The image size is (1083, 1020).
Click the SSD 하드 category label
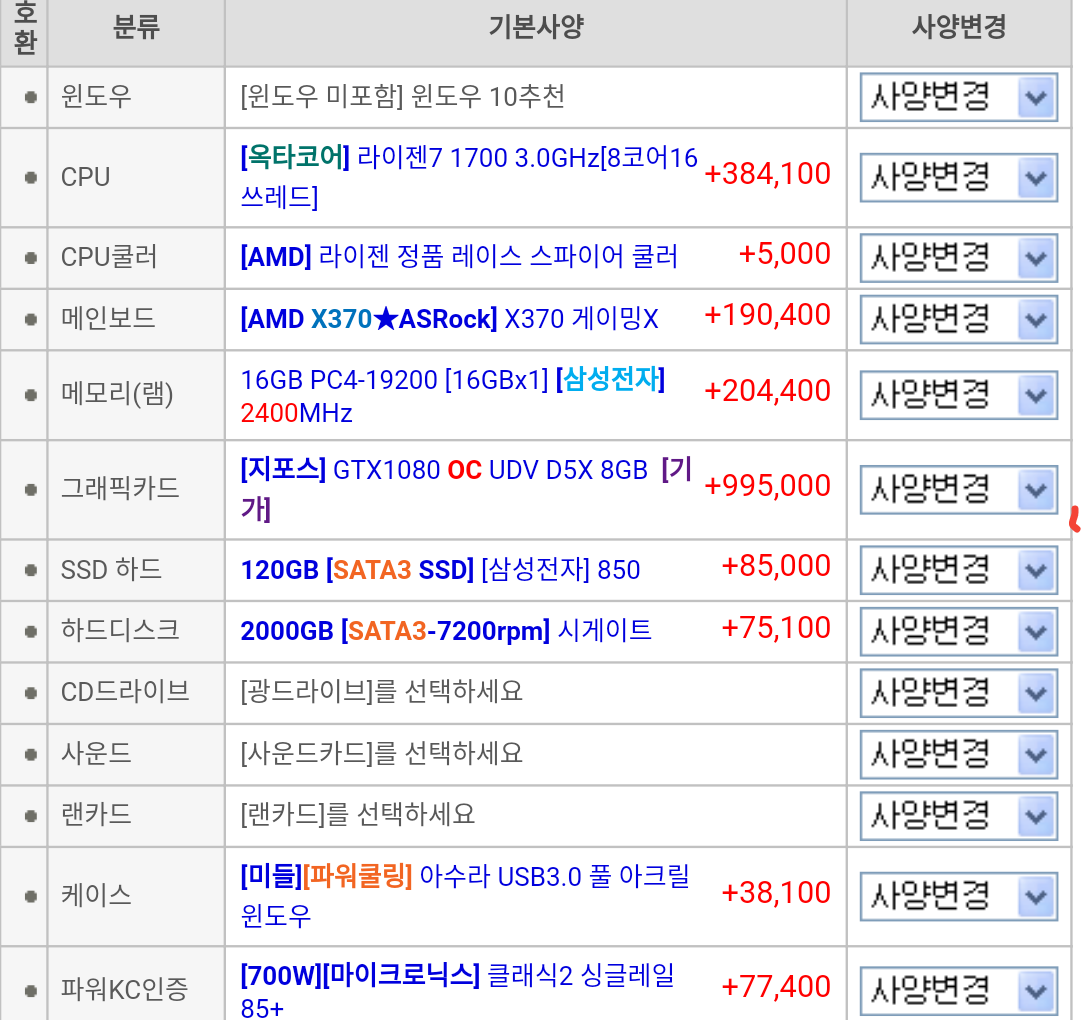(111, 570)
